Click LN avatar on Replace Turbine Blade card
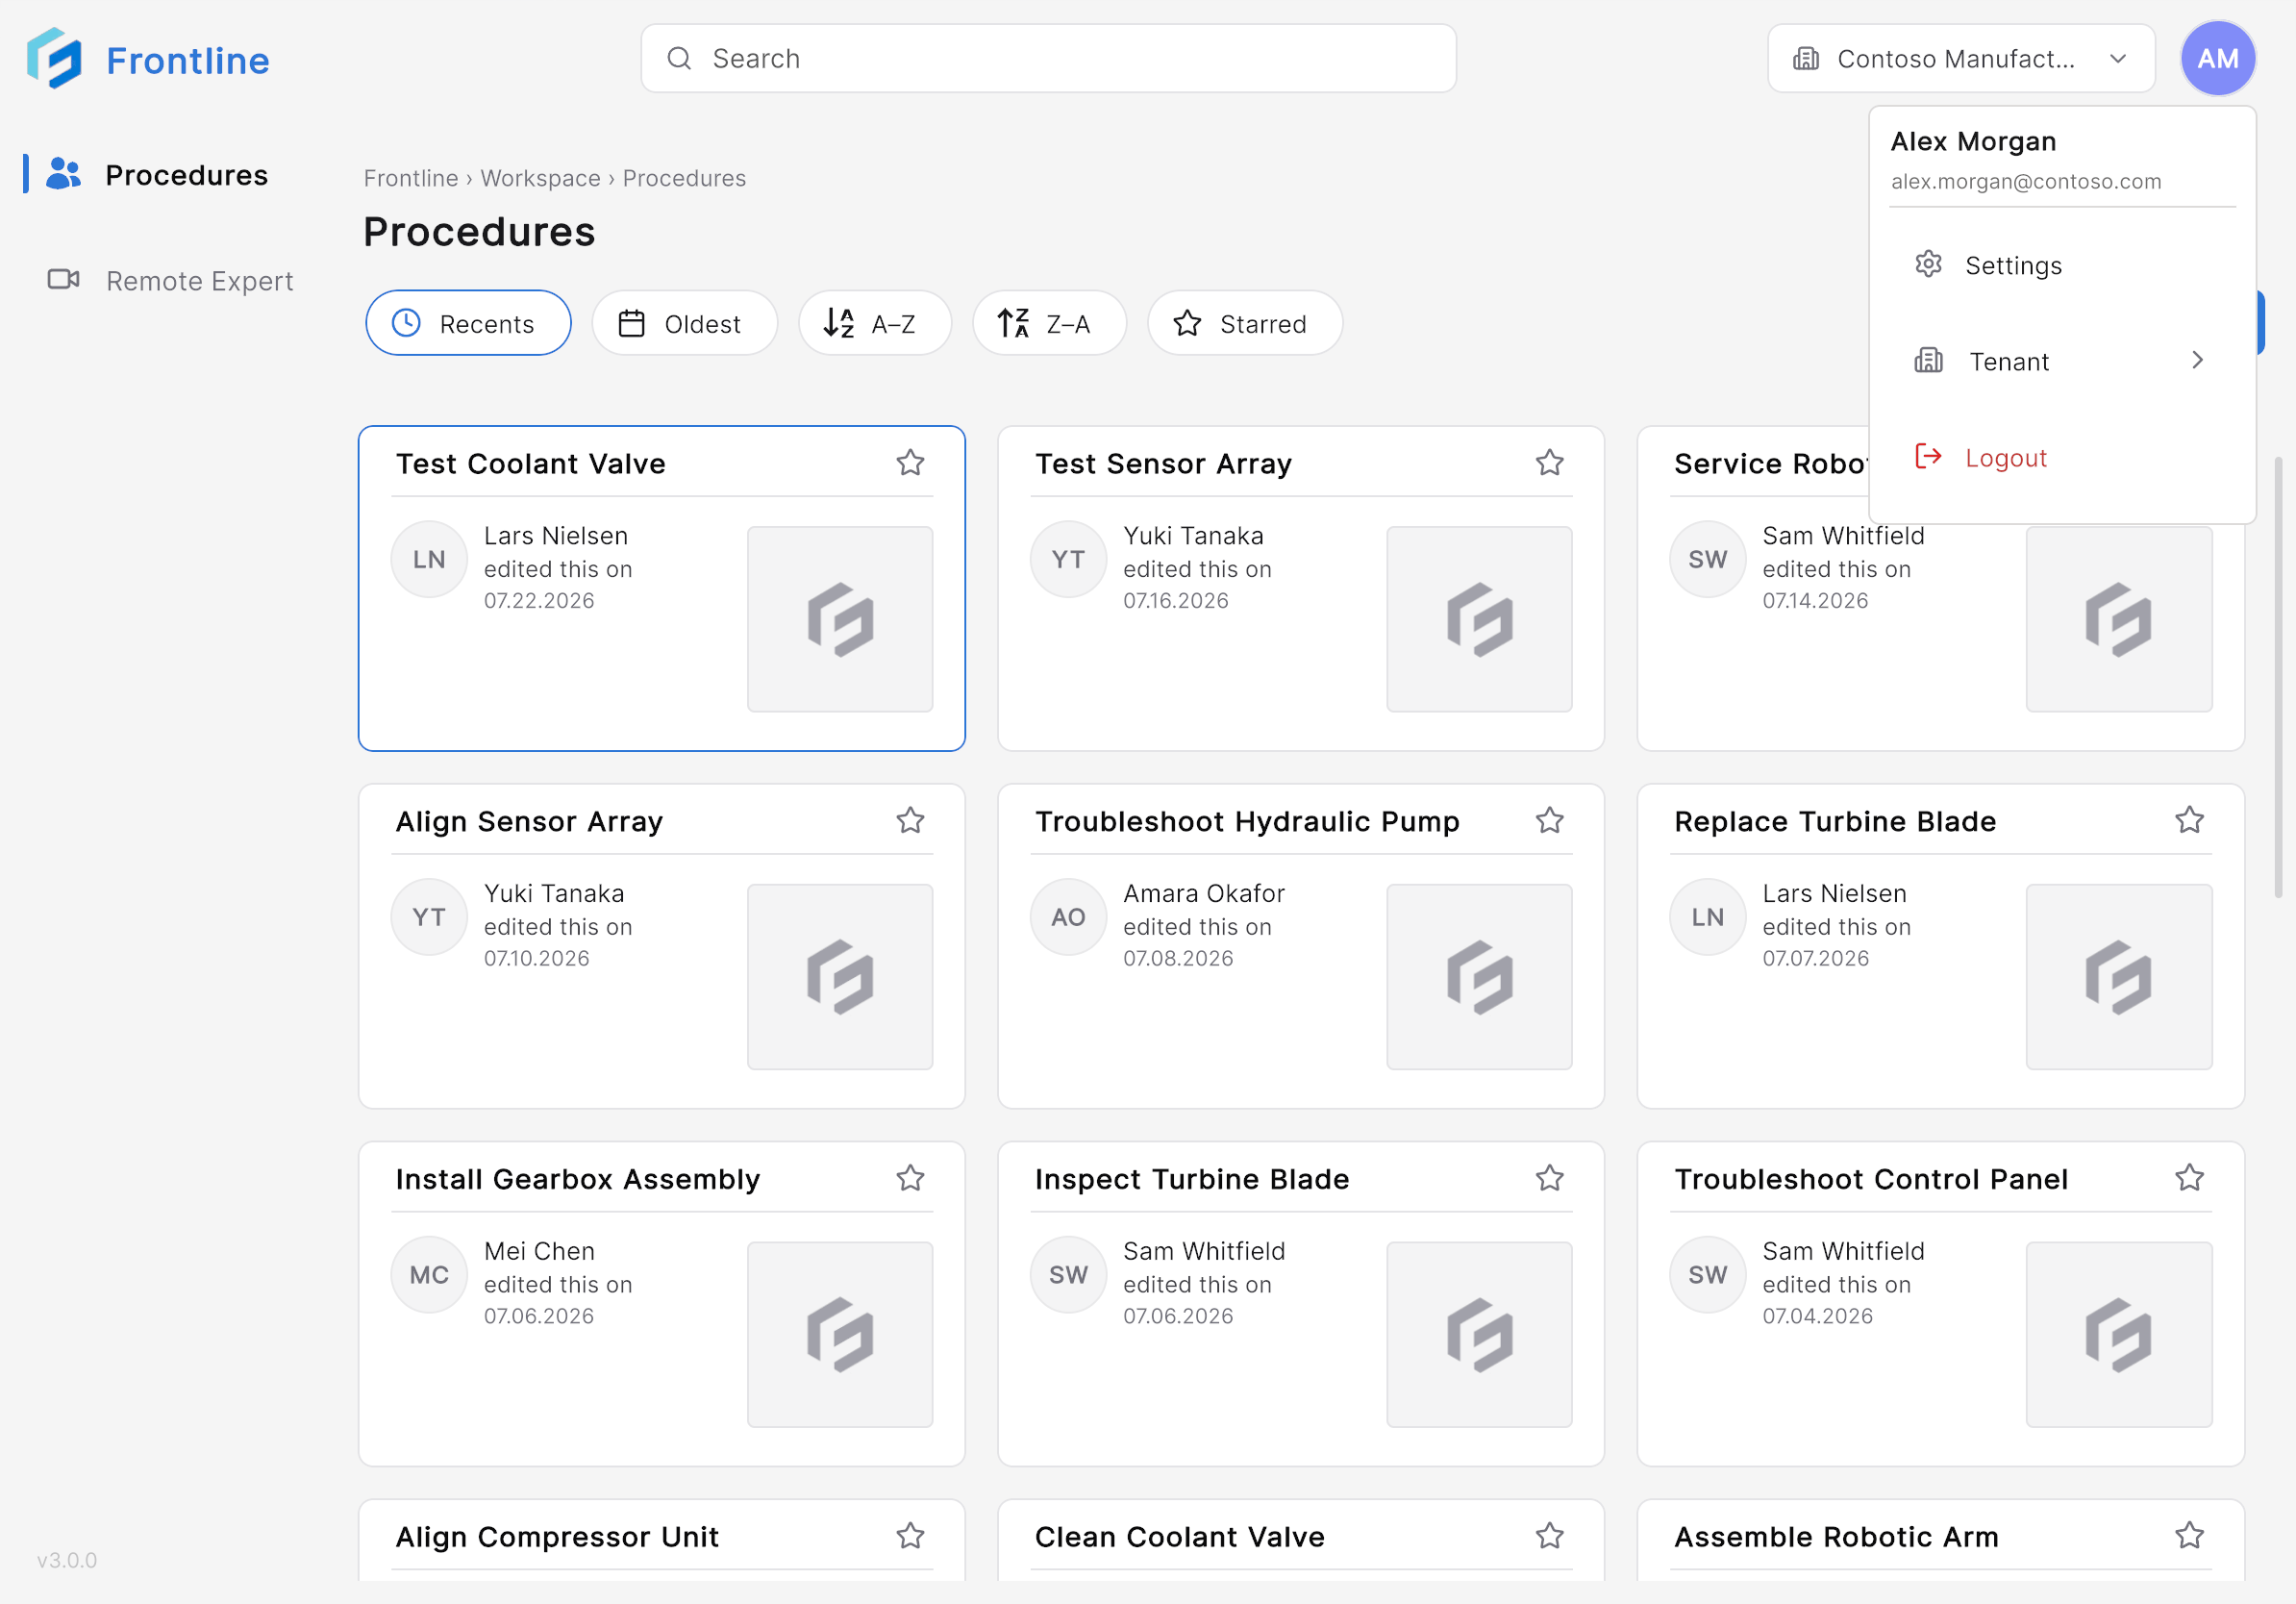Screen dimensions: 2296x1604 point(1707,917)
